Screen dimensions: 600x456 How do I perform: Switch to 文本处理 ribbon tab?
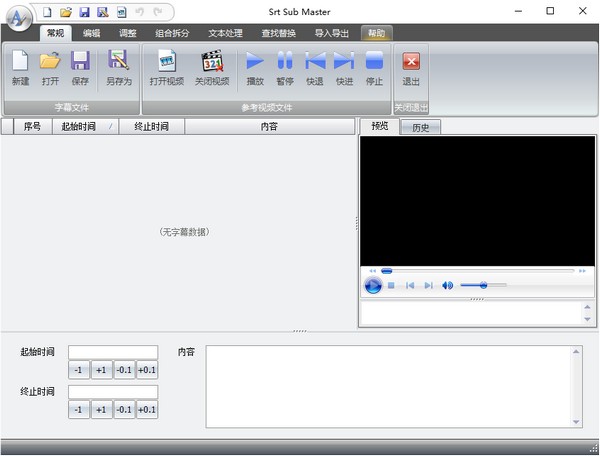pos(225,33)
